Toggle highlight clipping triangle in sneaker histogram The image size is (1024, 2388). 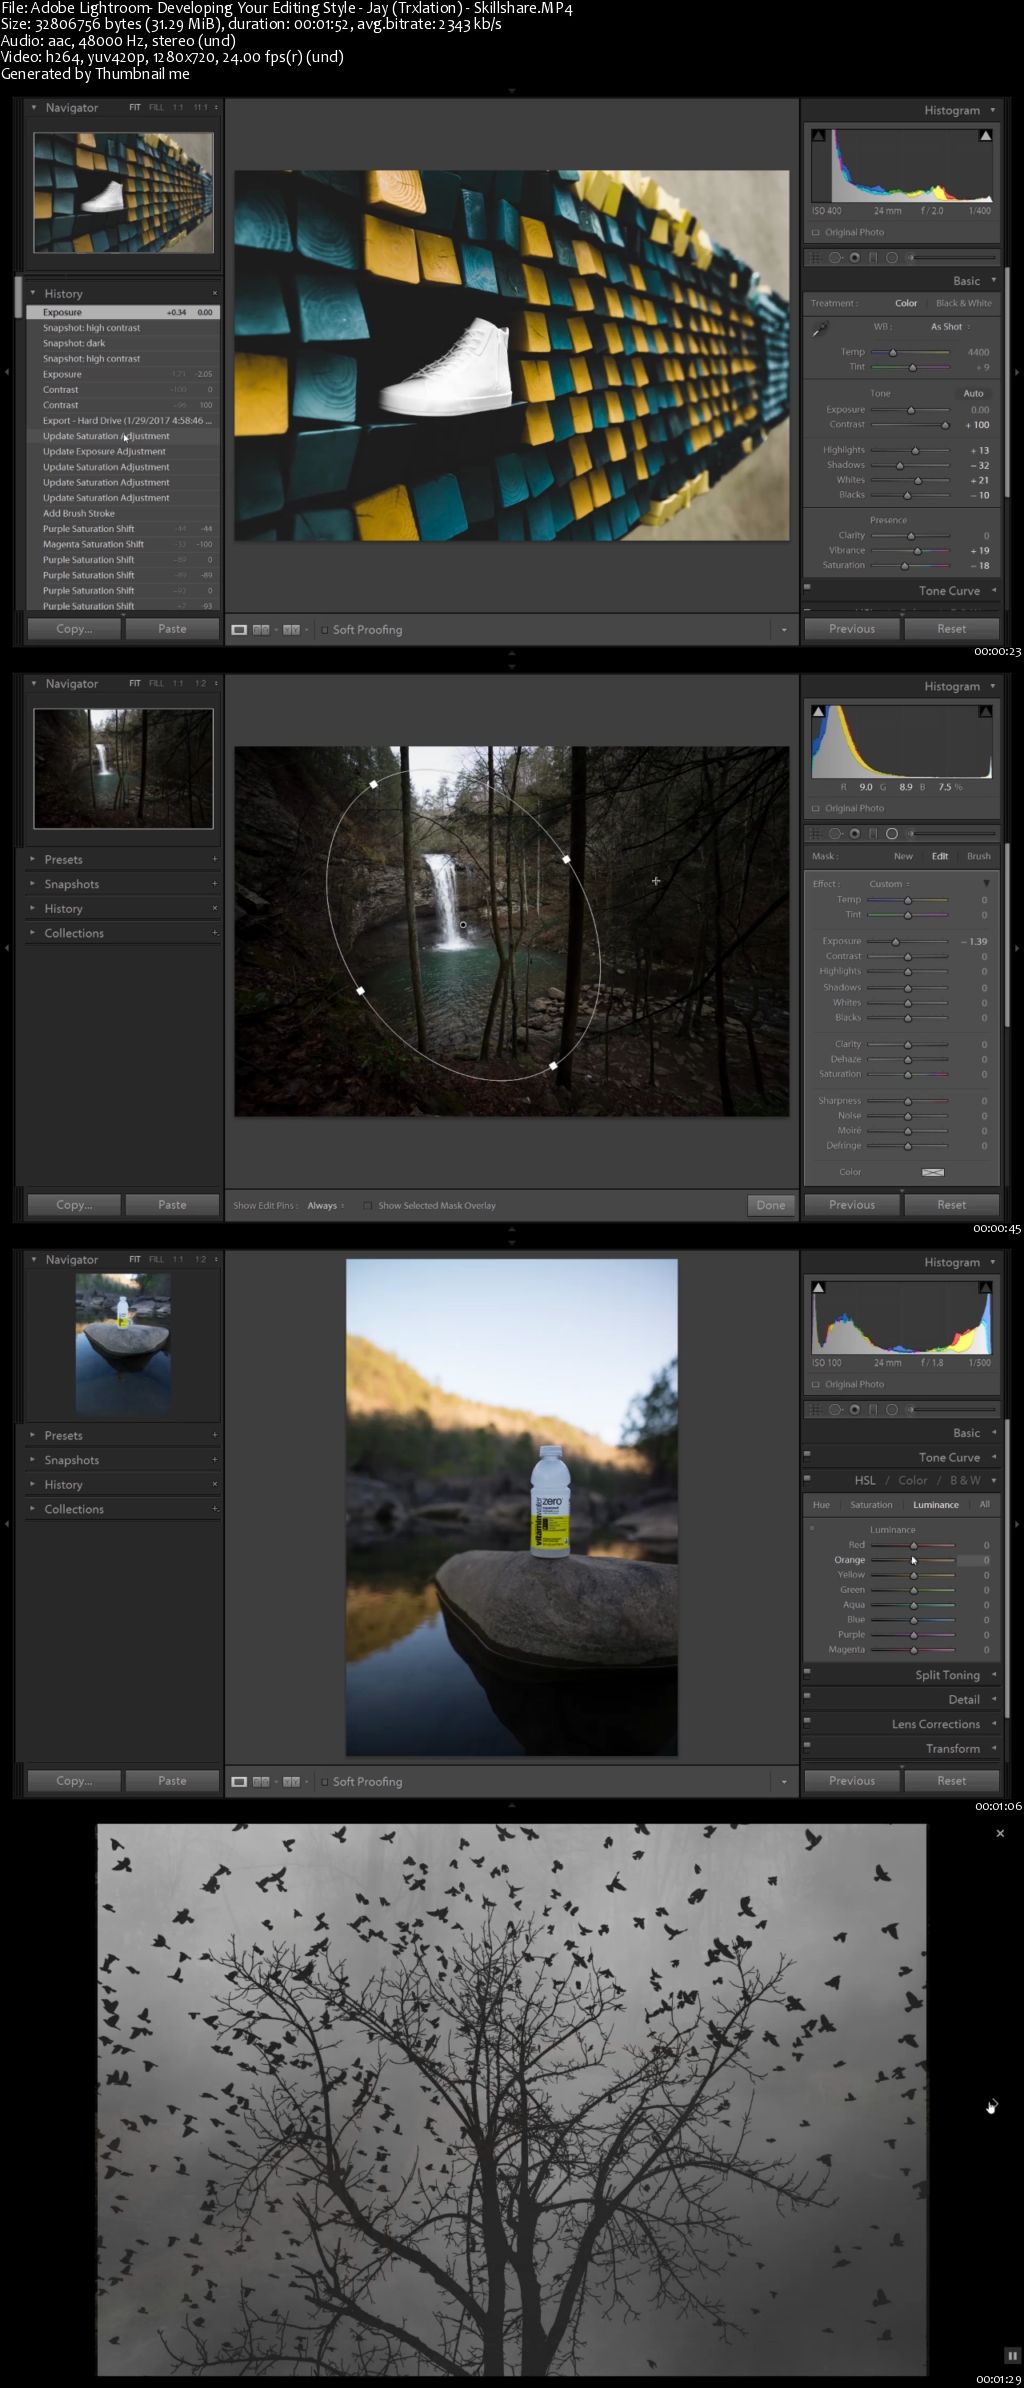[985, 135]
